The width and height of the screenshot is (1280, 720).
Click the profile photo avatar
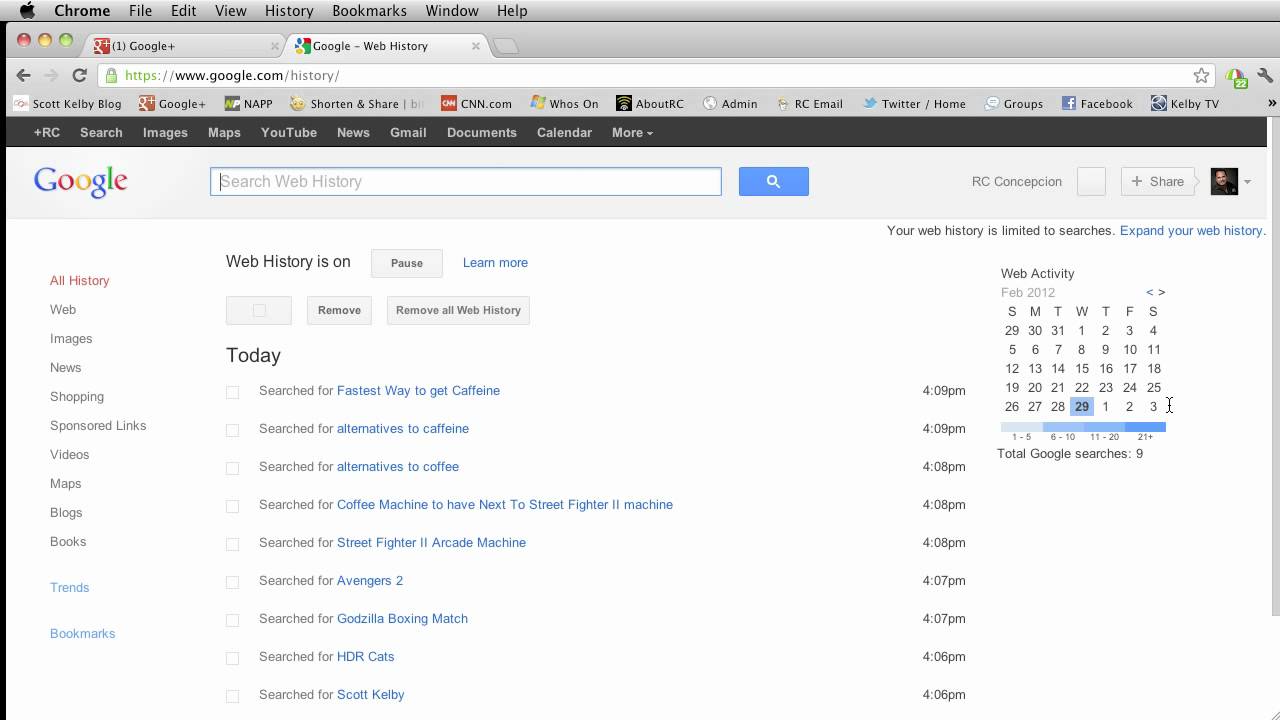(x=1224, y=181)
